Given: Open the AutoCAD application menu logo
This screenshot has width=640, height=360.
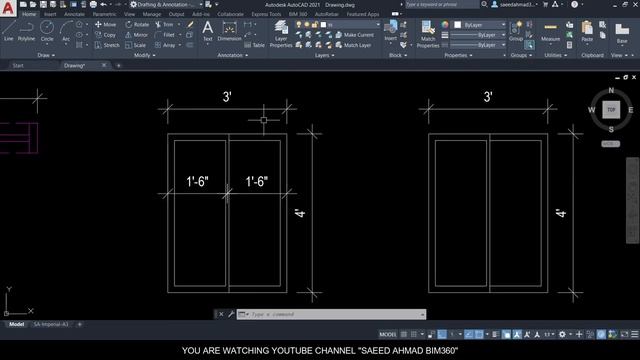Looking at the screenshot, I should coord(8,8).
